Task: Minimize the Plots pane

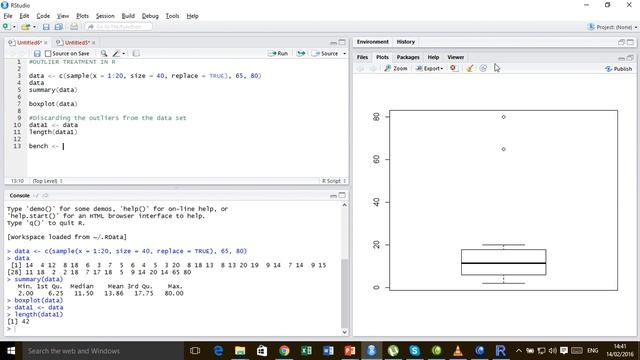Action: [x=621, y=58]
